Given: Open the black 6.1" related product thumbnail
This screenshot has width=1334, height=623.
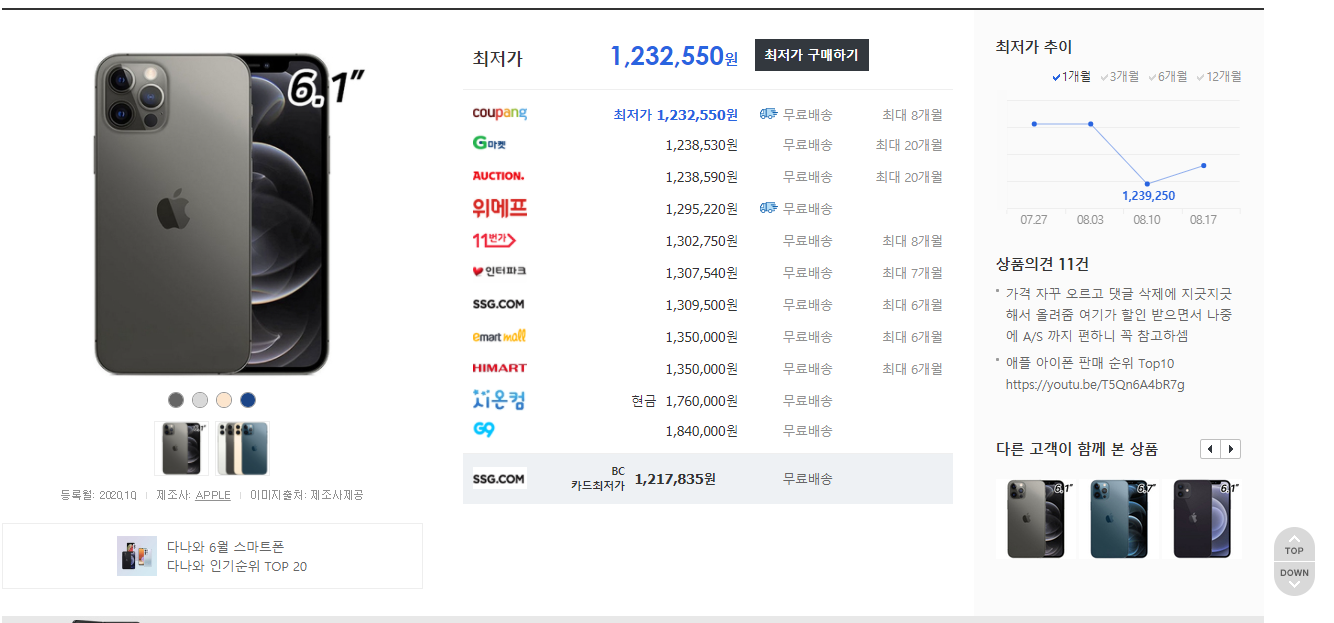Looking at the screenshot, I should point(1203,519).
